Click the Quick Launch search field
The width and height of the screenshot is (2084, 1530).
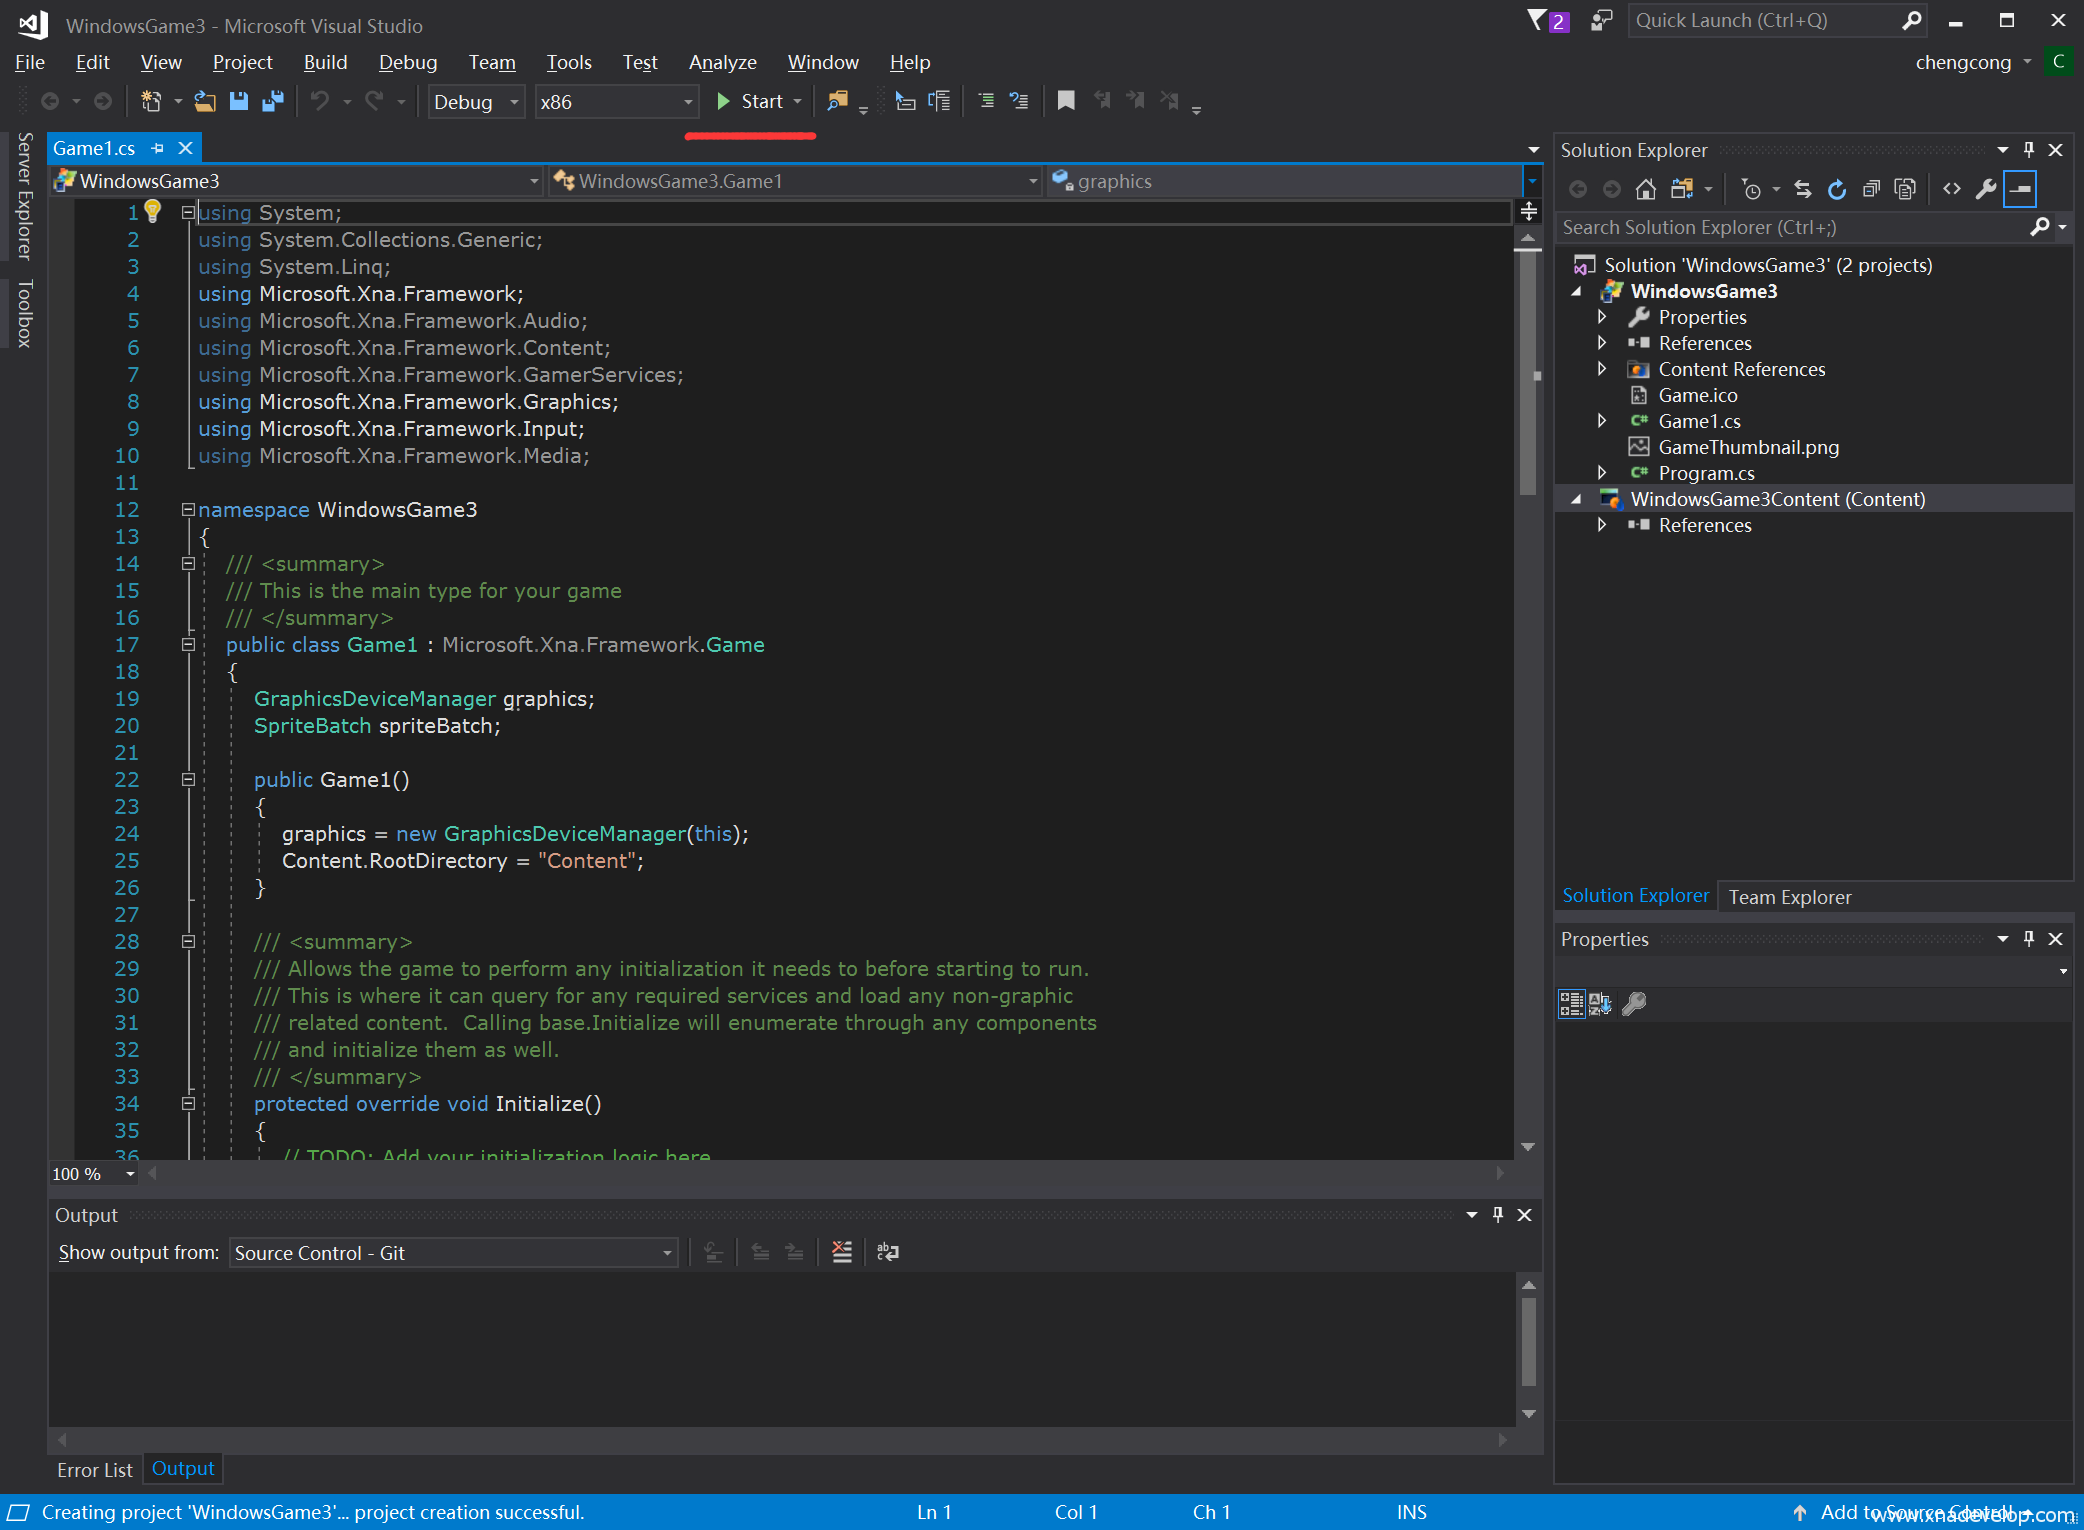[x=1762, y=20]
